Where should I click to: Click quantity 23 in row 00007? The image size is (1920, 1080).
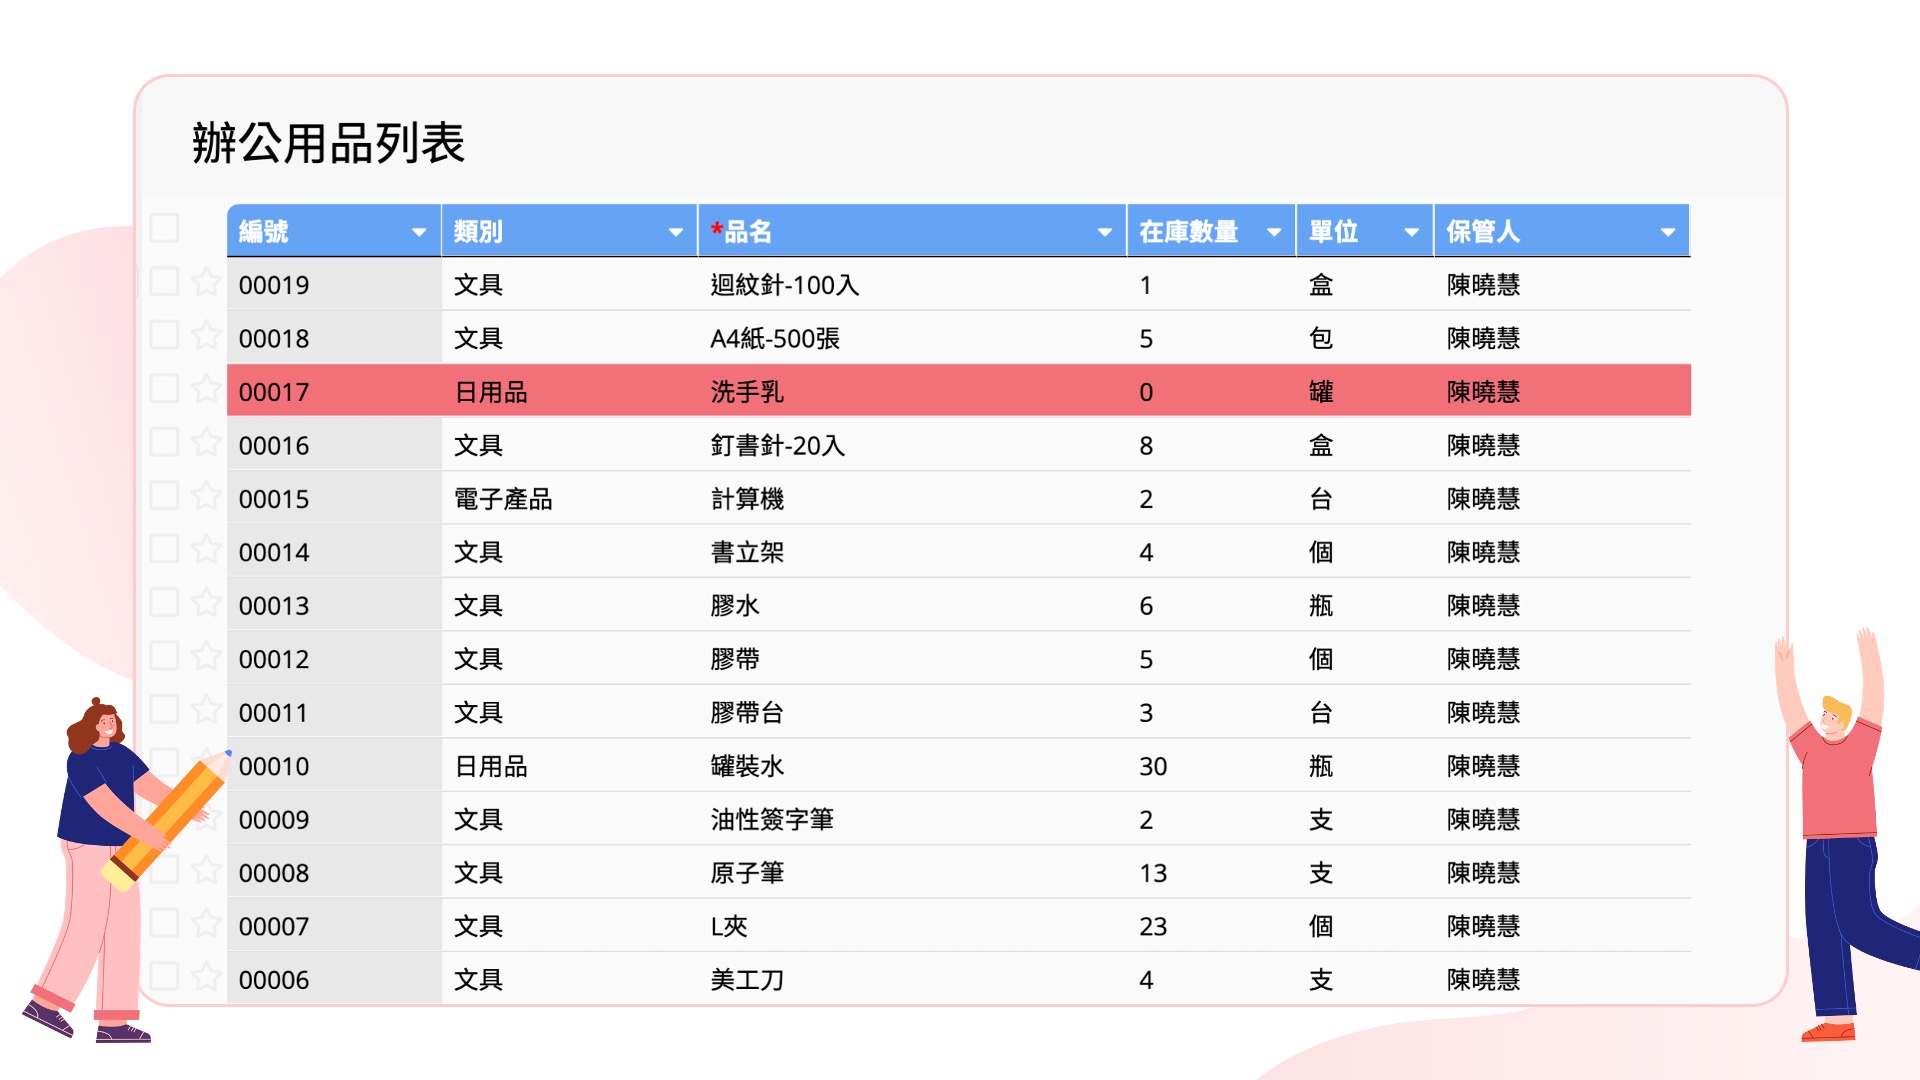click(1153, 927)
